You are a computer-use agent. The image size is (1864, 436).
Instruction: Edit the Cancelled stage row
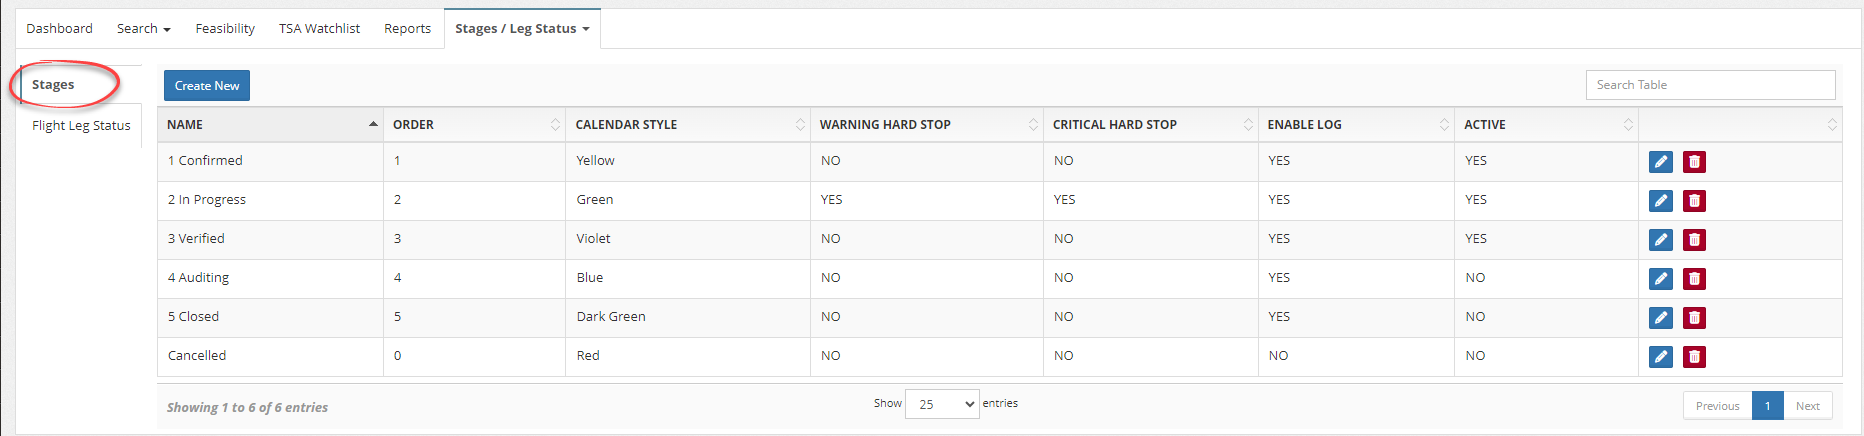(1661, 357)
